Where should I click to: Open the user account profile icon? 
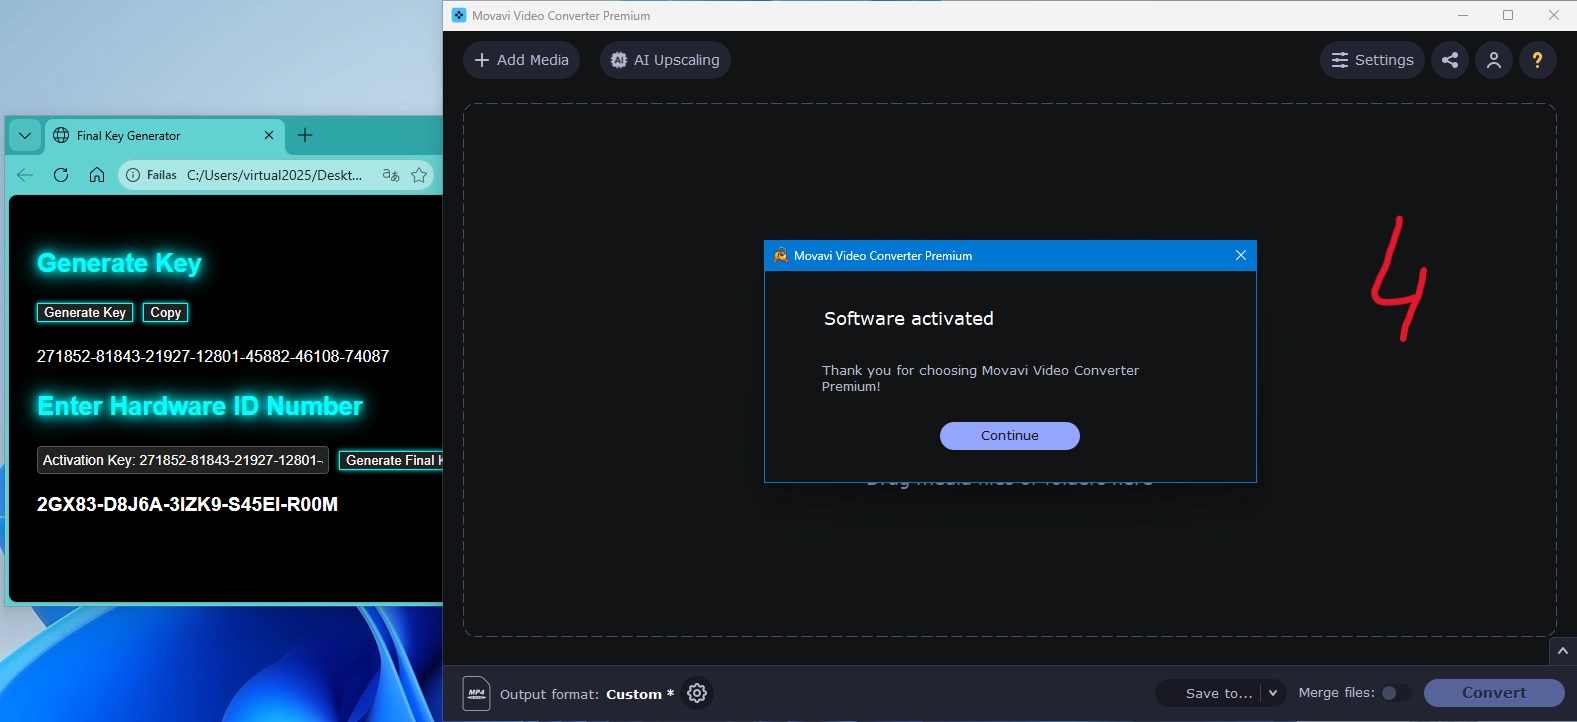click(1494, 60)
